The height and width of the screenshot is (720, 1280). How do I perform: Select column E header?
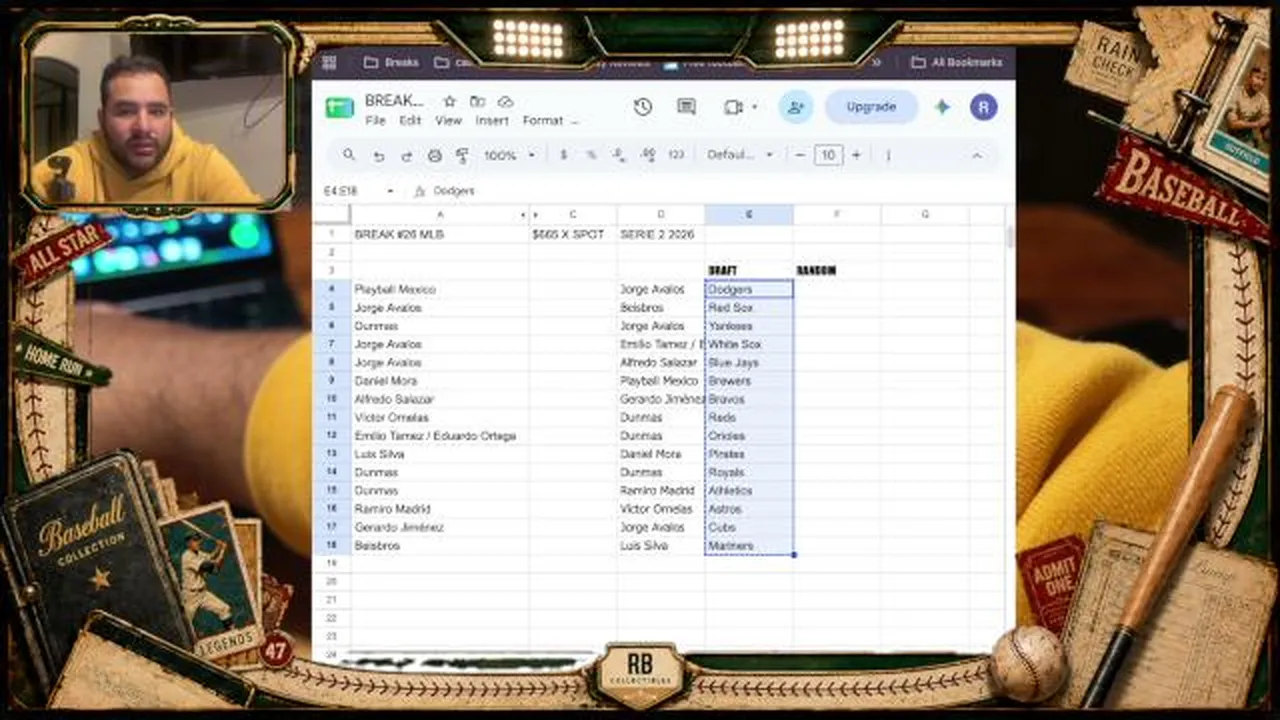click(x=749, y=215)
